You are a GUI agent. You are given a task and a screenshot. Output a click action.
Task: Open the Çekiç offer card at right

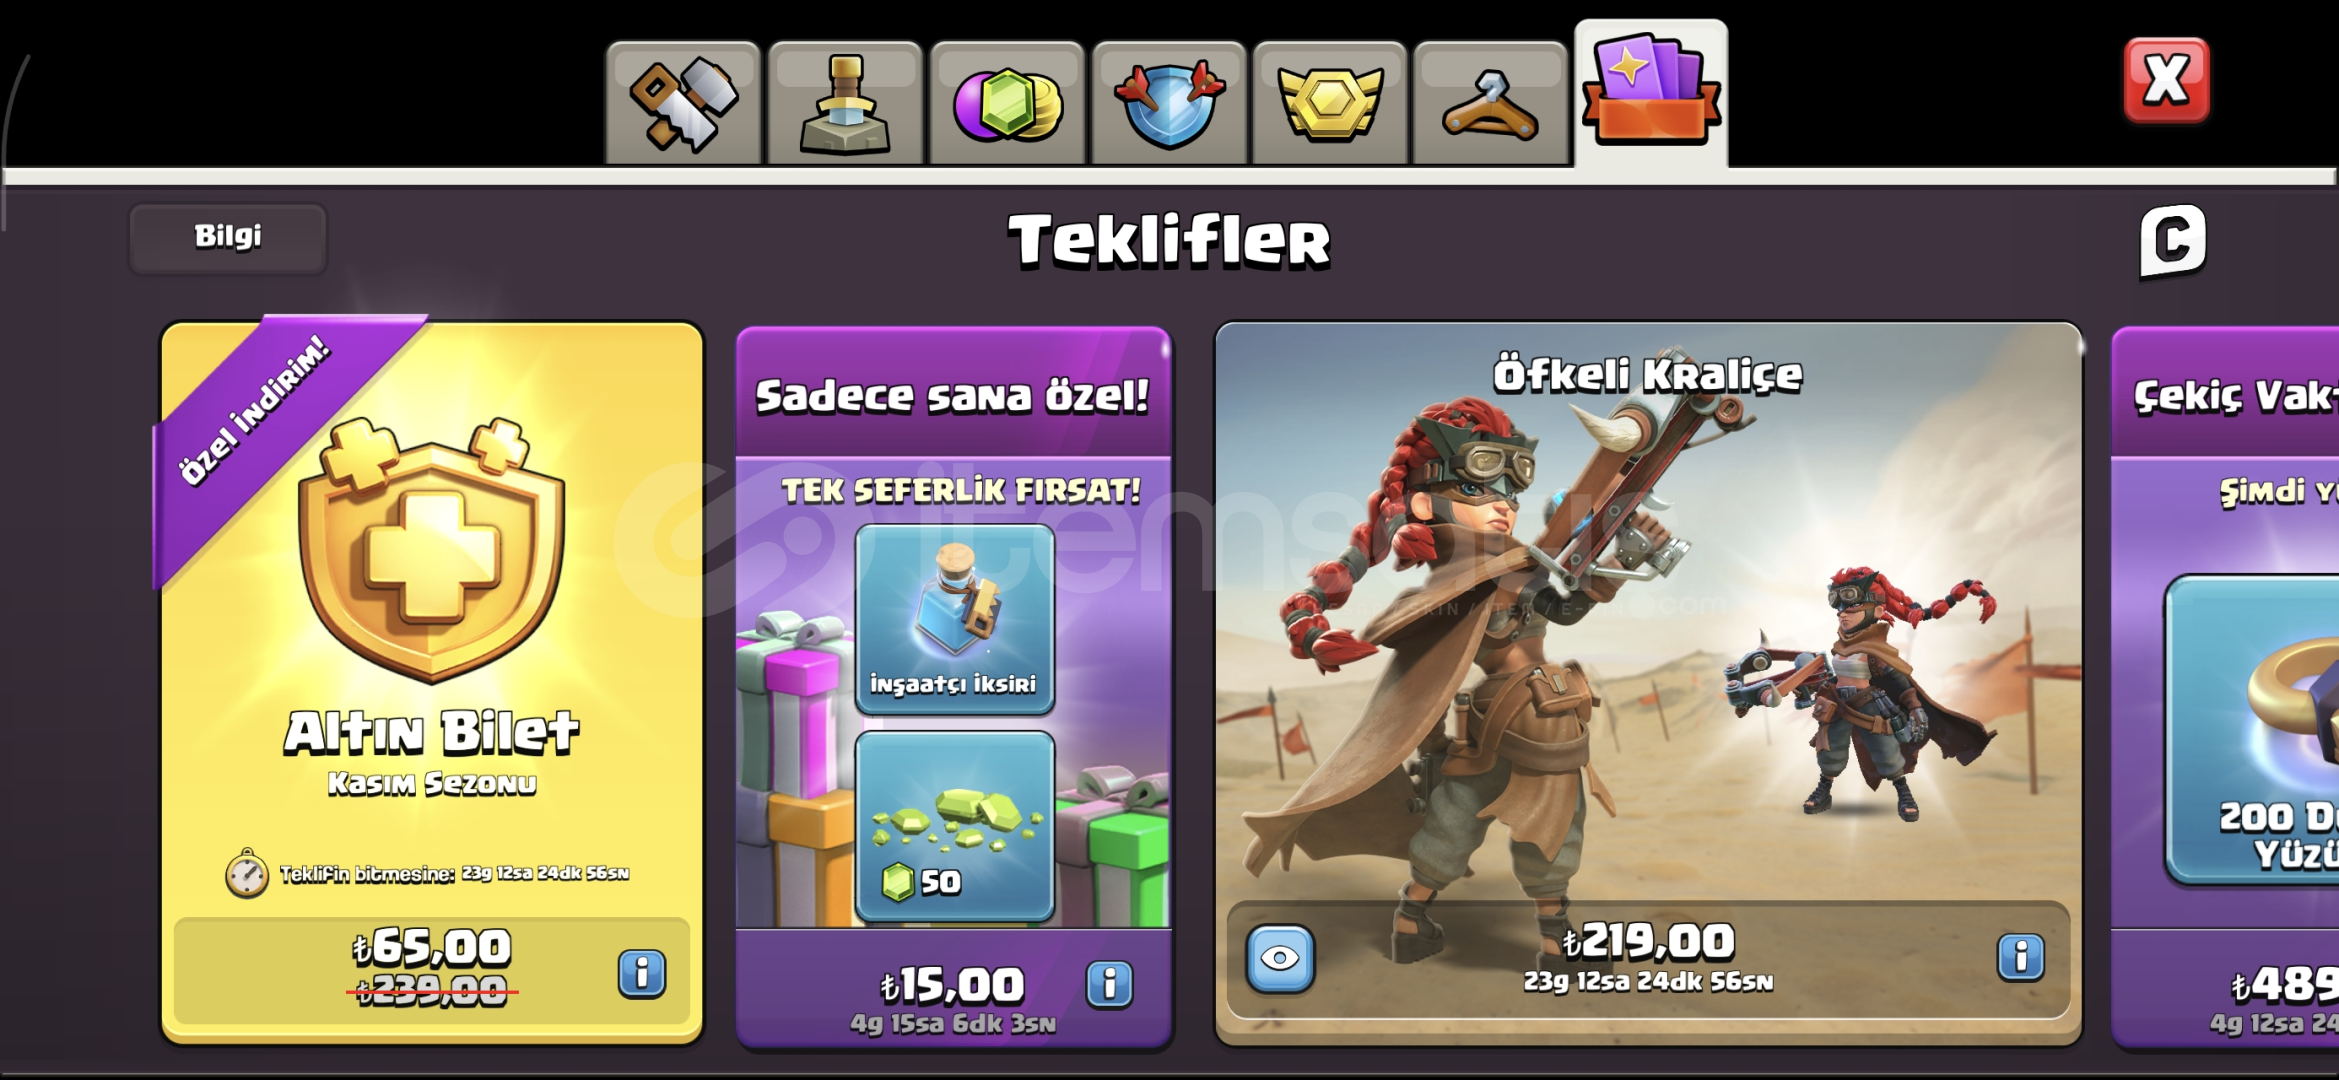coord(2225,686)
